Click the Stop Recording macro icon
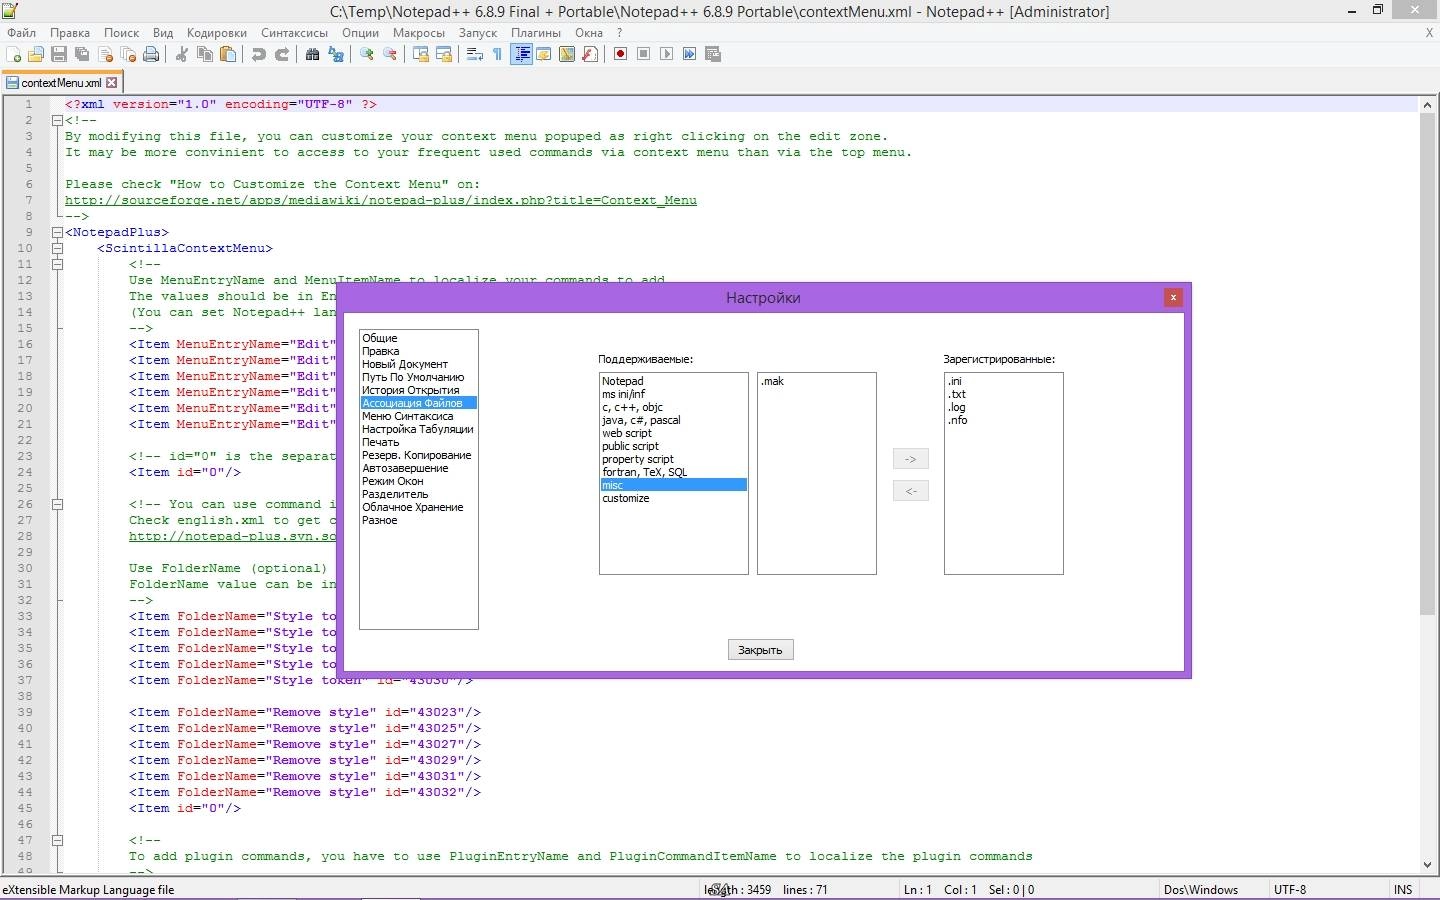Image resolution: width=1440 pixels, height=900 pixels. tap(643, 54)
